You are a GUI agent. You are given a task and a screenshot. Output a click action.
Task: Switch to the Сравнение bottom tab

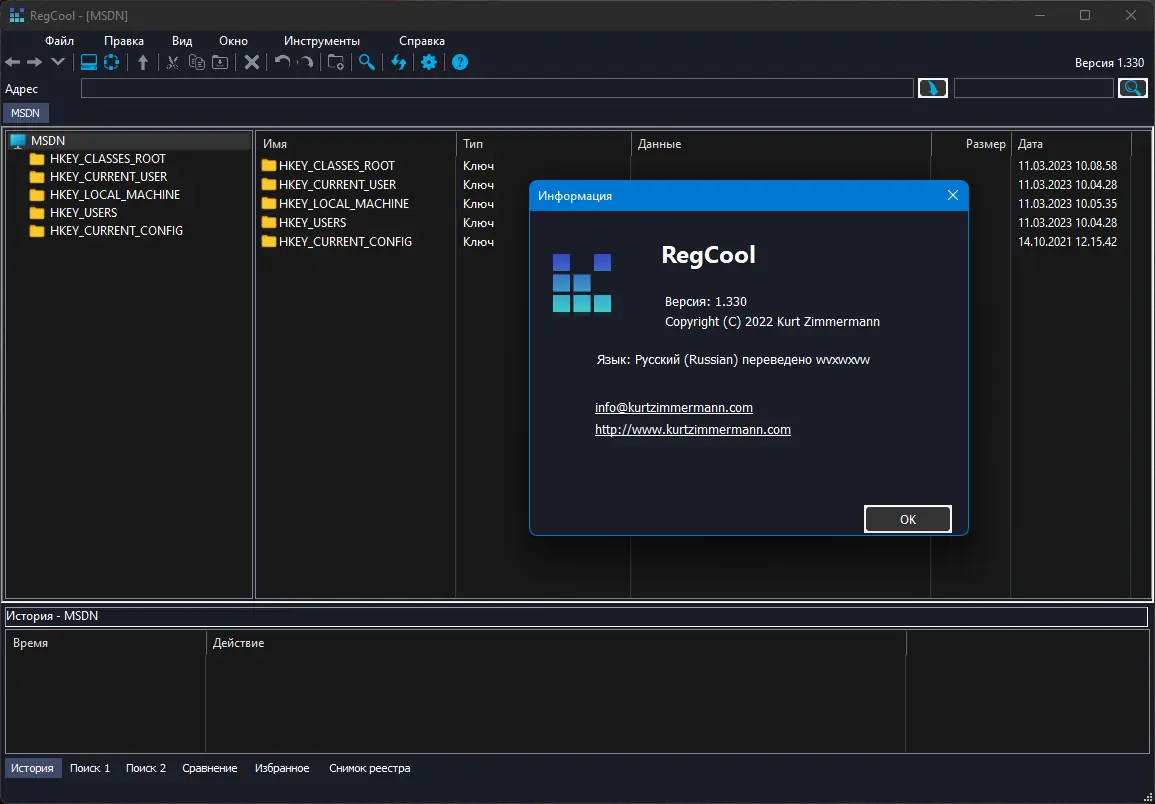point(210,768)
